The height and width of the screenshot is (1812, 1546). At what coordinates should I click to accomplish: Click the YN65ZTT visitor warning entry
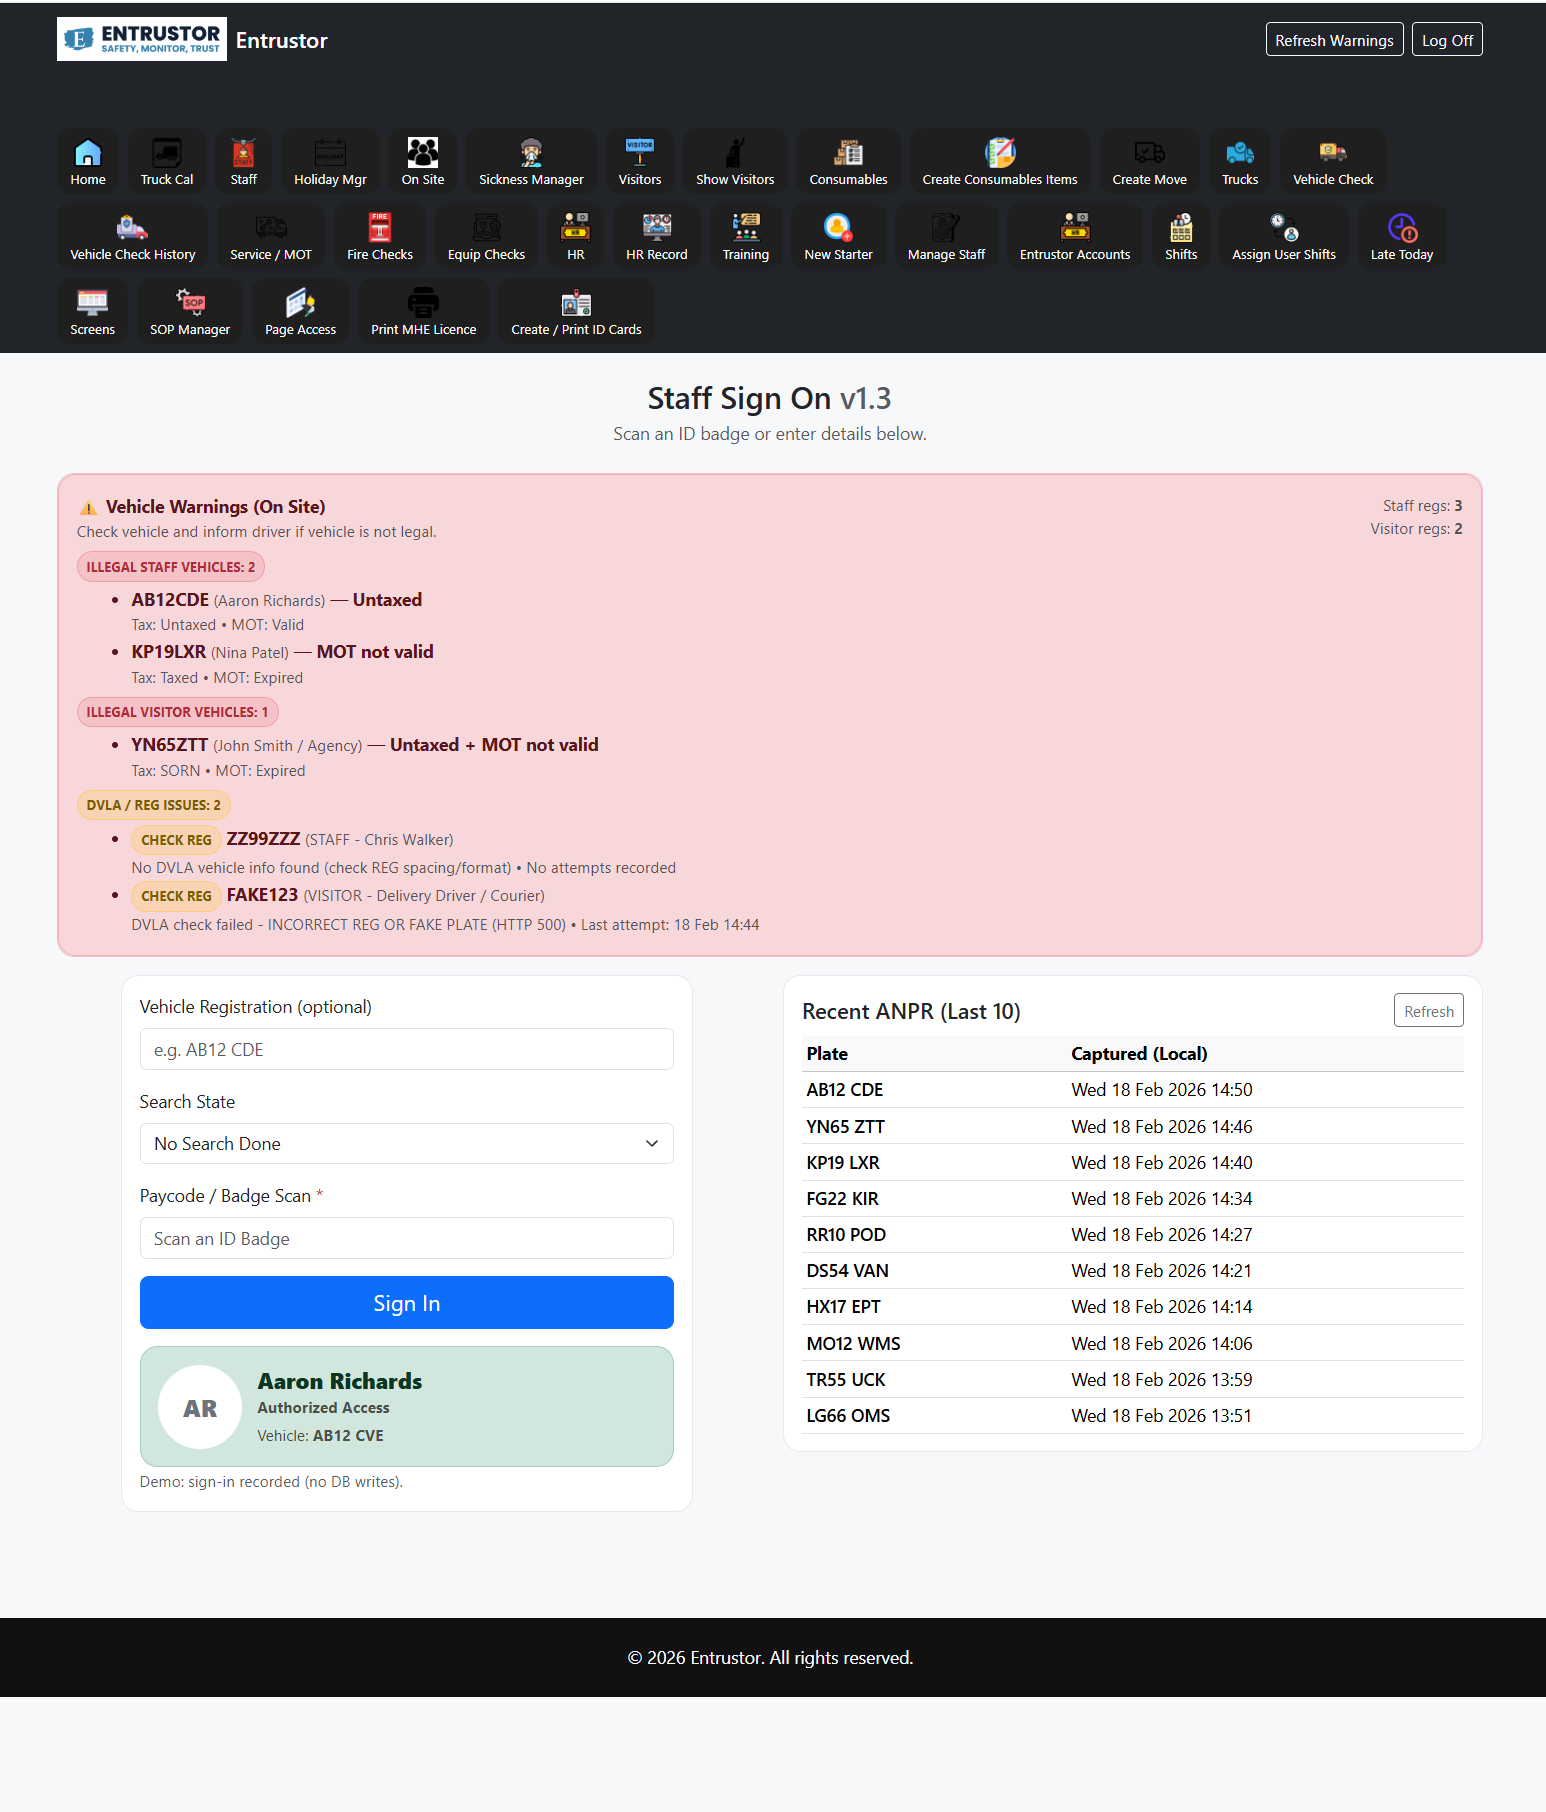pos(365,757)
